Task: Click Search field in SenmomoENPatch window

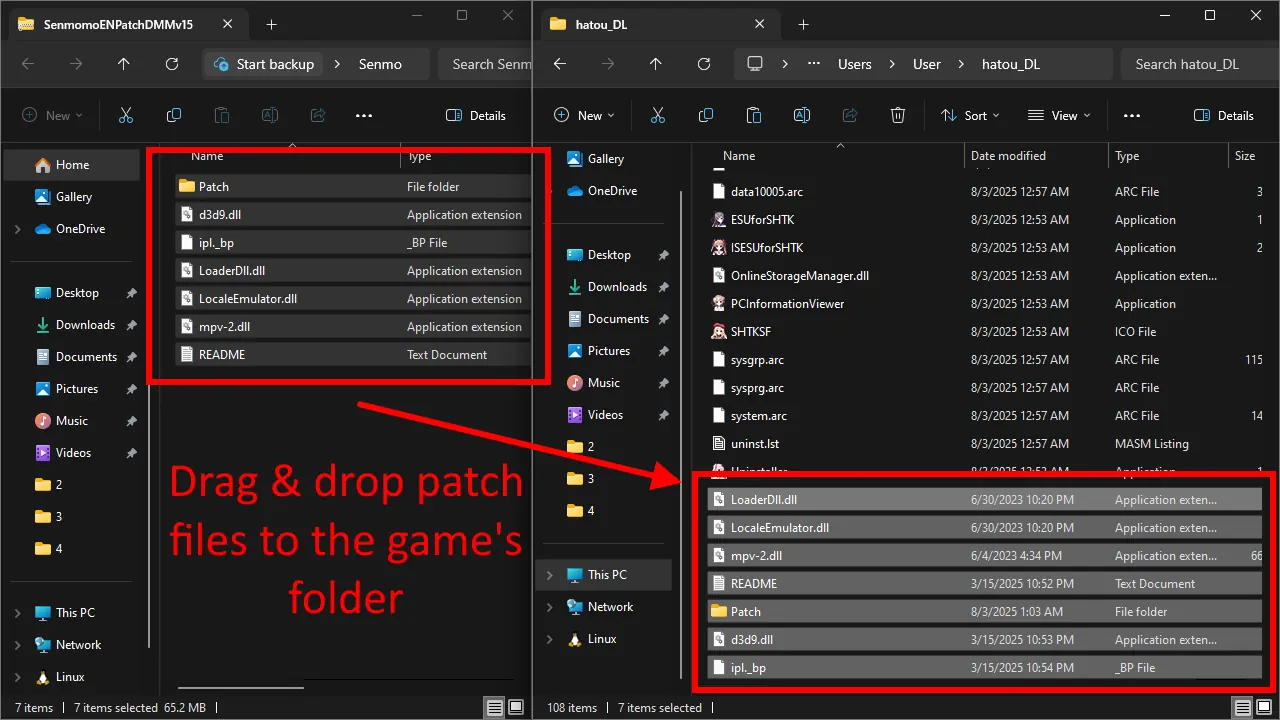Action: click(x=484, y=64)
